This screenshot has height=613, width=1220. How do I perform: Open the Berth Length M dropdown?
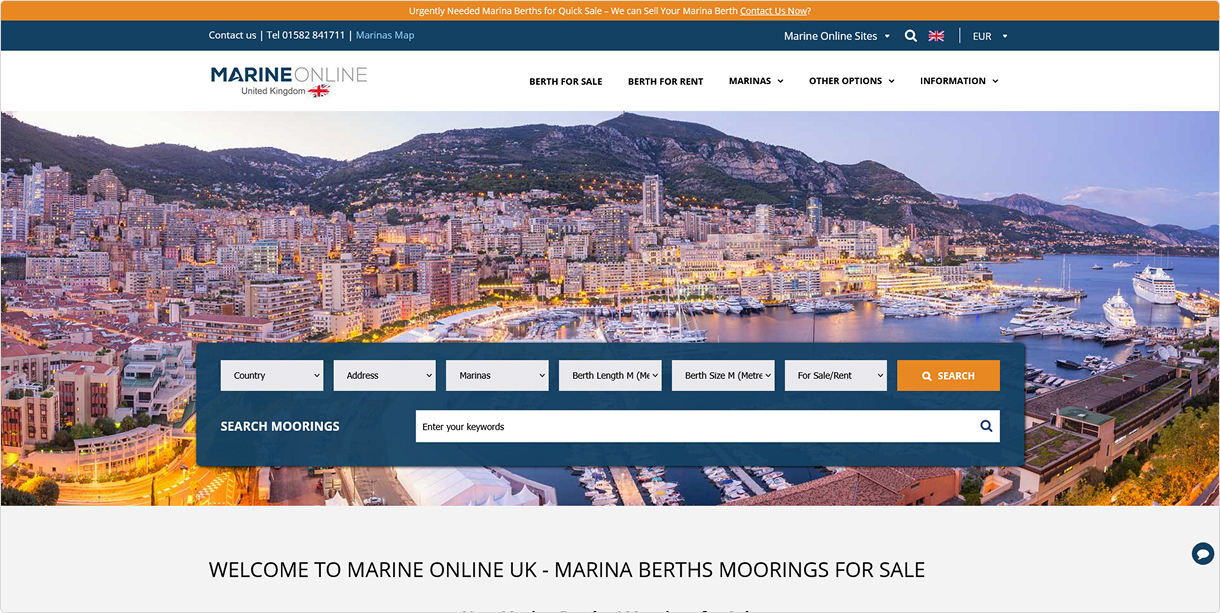pyautogui.click(x=610, y=375)
